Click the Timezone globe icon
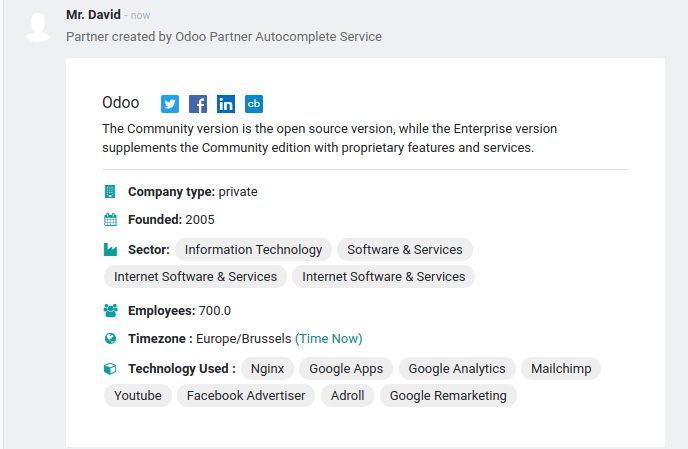Viewport: 688px width, 449px height. [110, 339]
